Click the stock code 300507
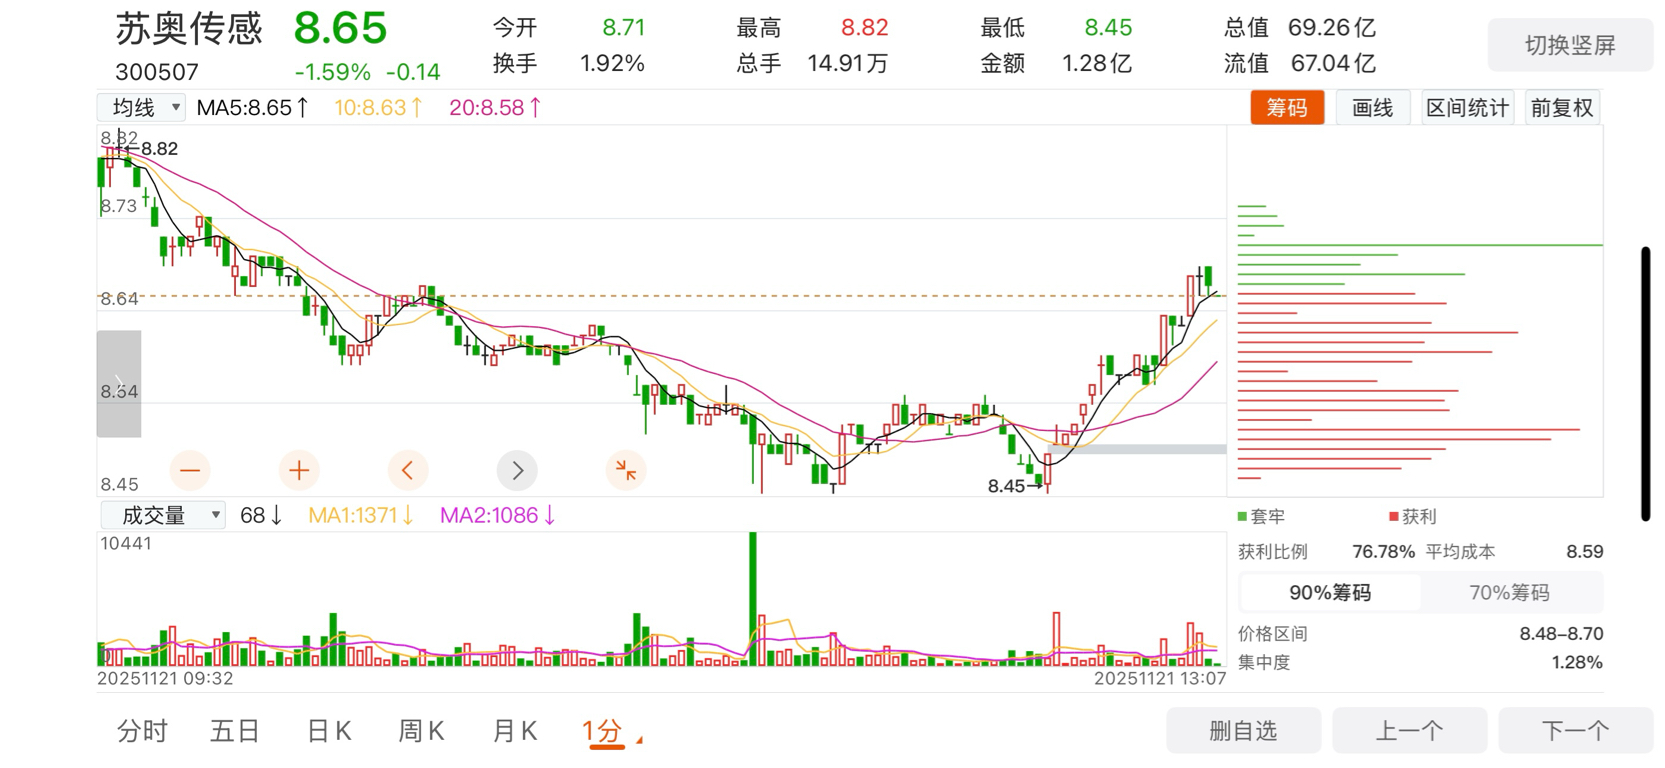The width and height of the screenshot is (1665, 768). 157,72
